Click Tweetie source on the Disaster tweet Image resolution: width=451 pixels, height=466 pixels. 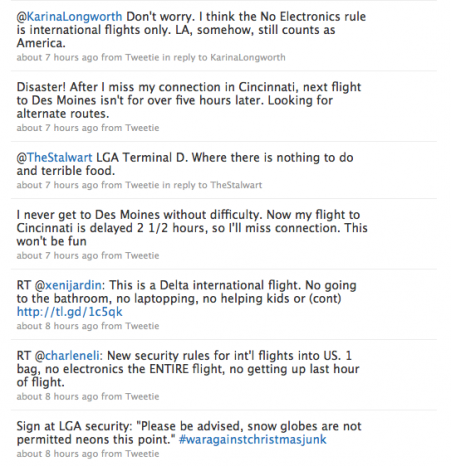pos(142,128)
